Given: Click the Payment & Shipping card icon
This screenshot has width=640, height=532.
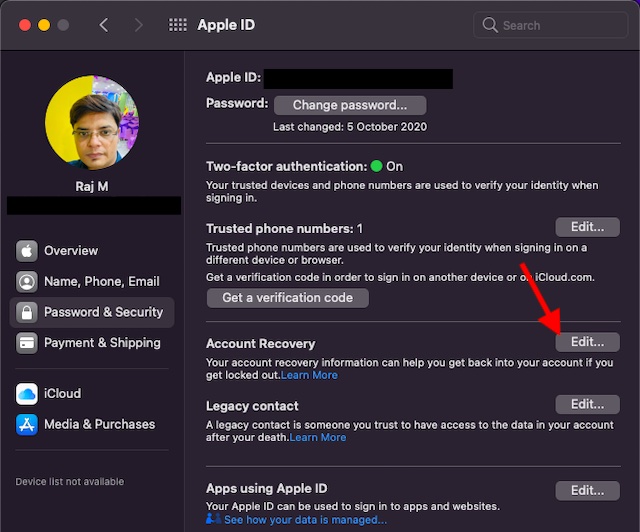Looking at the screenshot, I should 27,343.
